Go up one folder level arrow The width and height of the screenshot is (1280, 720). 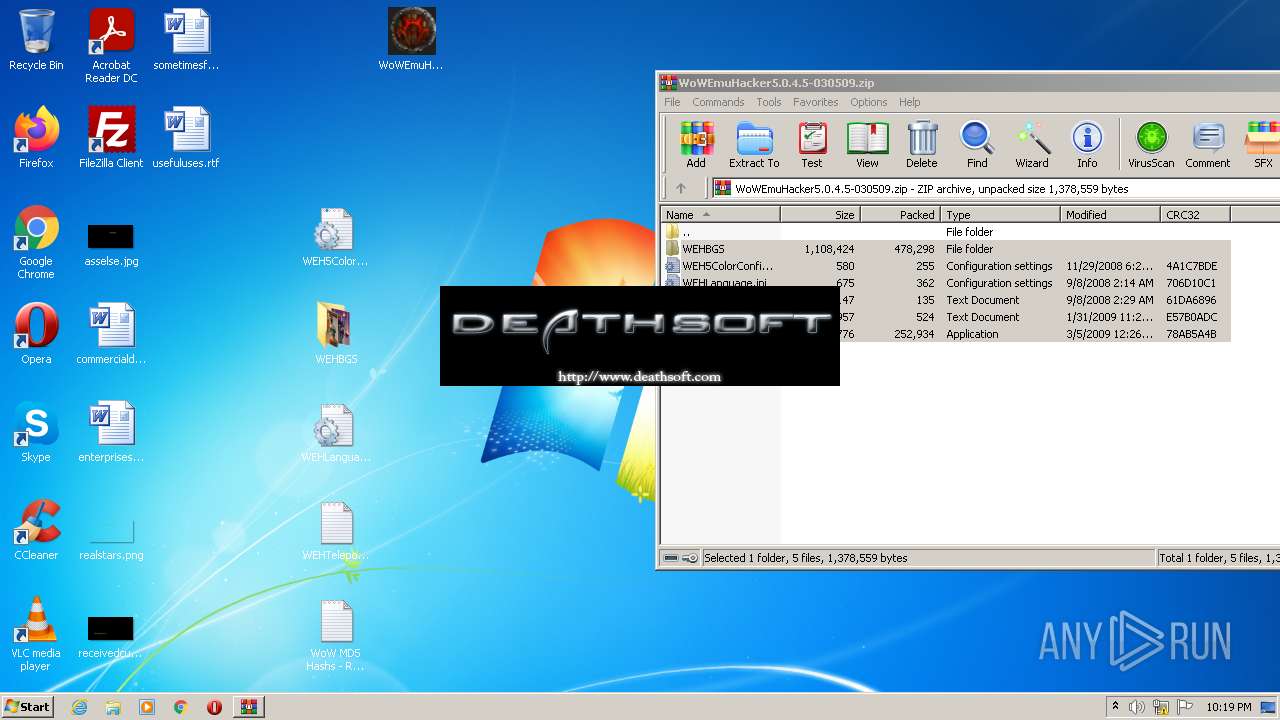pyautogui.click(x=681, y=188)
